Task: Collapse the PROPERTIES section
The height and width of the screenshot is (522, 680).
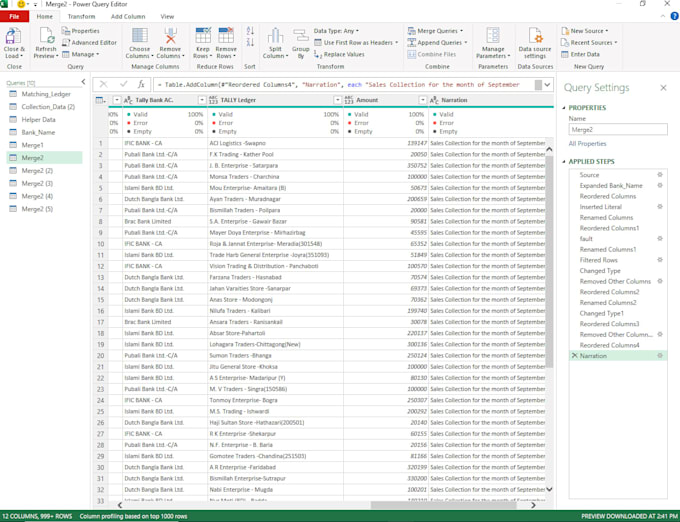Action: [564, 108]
